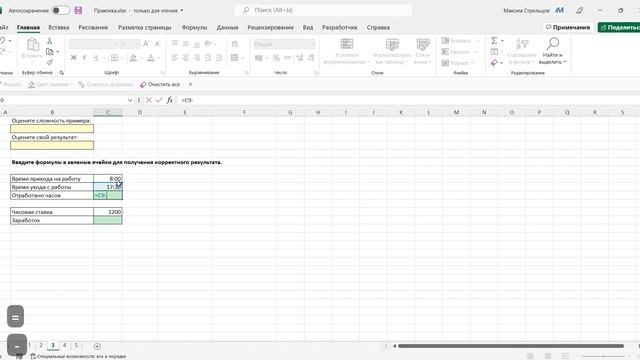Click the Clear eraser icon in Редактирование
Viewport: 640px width, 360px height.
[494, 62]
